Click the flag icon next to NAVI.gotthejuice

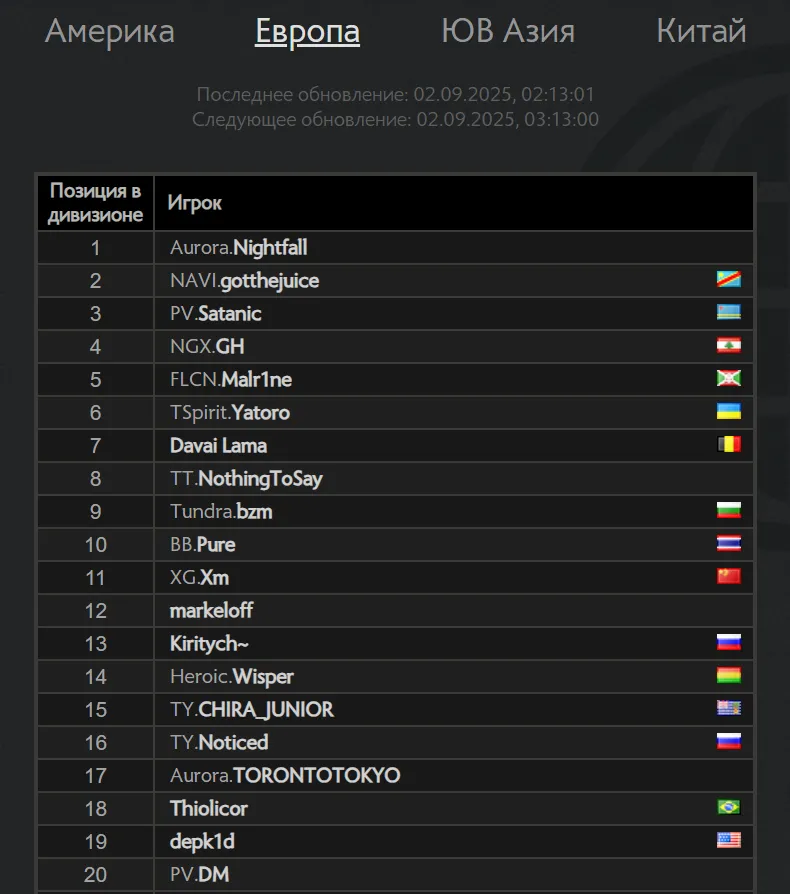728,279
